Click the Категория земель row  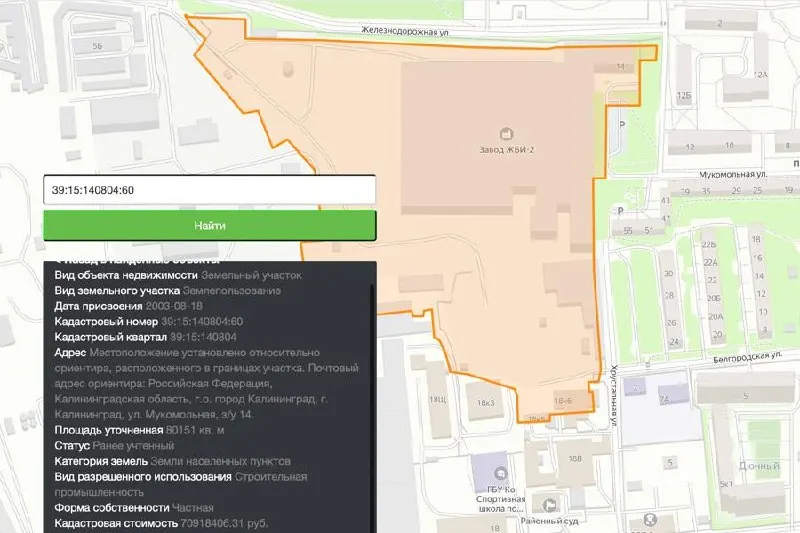click(172, 461)
